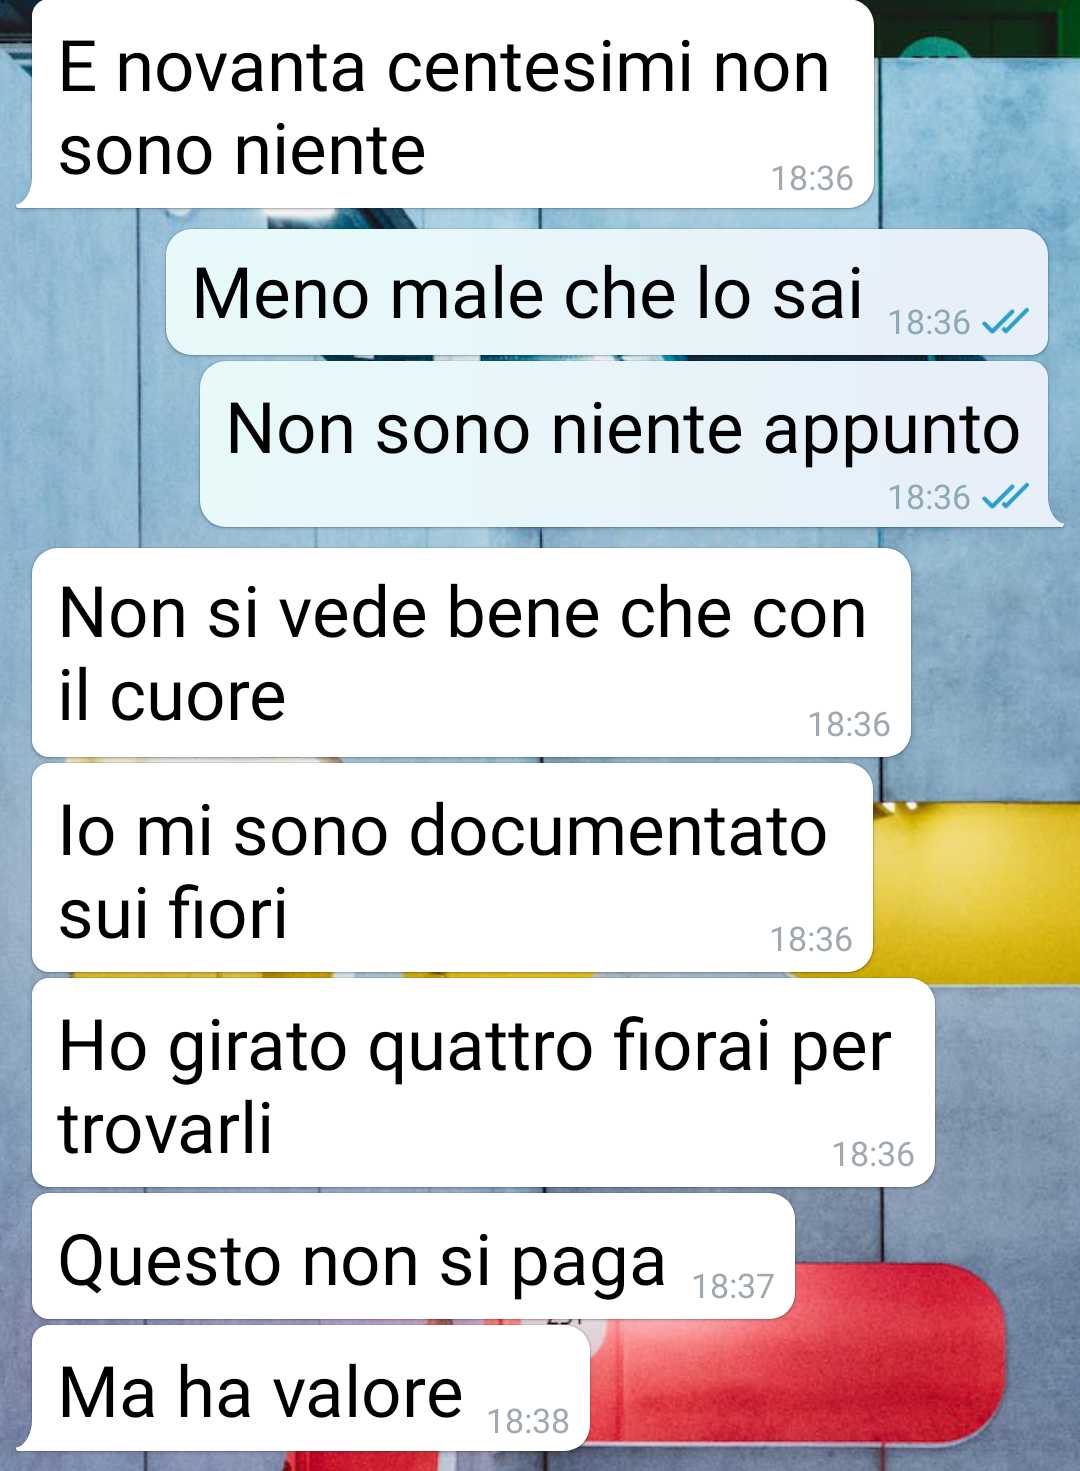The image size is (1080, 1471).
Task: Tap the "Questo non si paga" message
Action: (413, 1256)
